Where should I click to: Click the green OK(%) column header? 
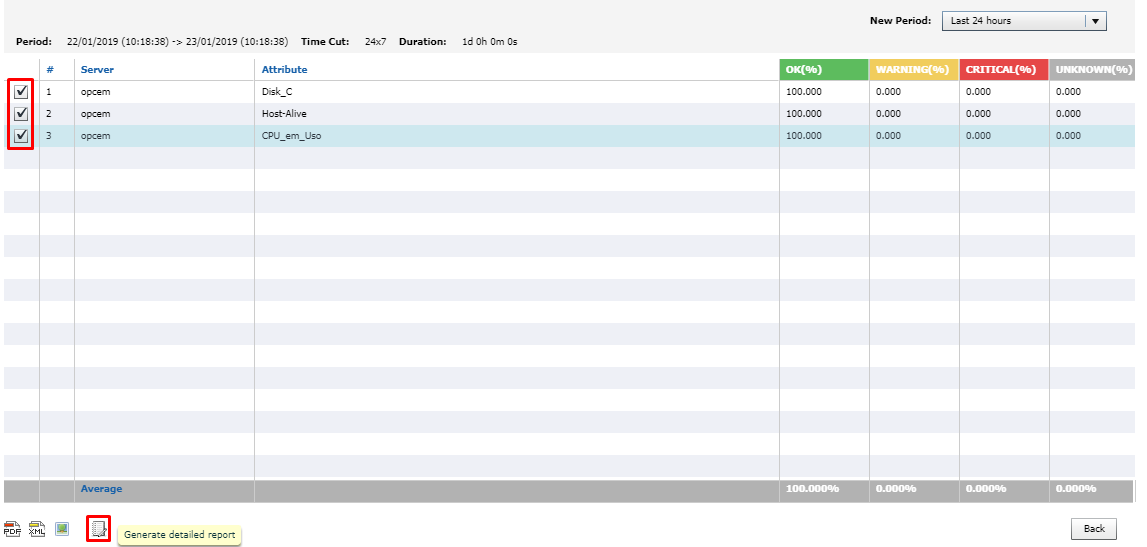[x=804, y=69]
